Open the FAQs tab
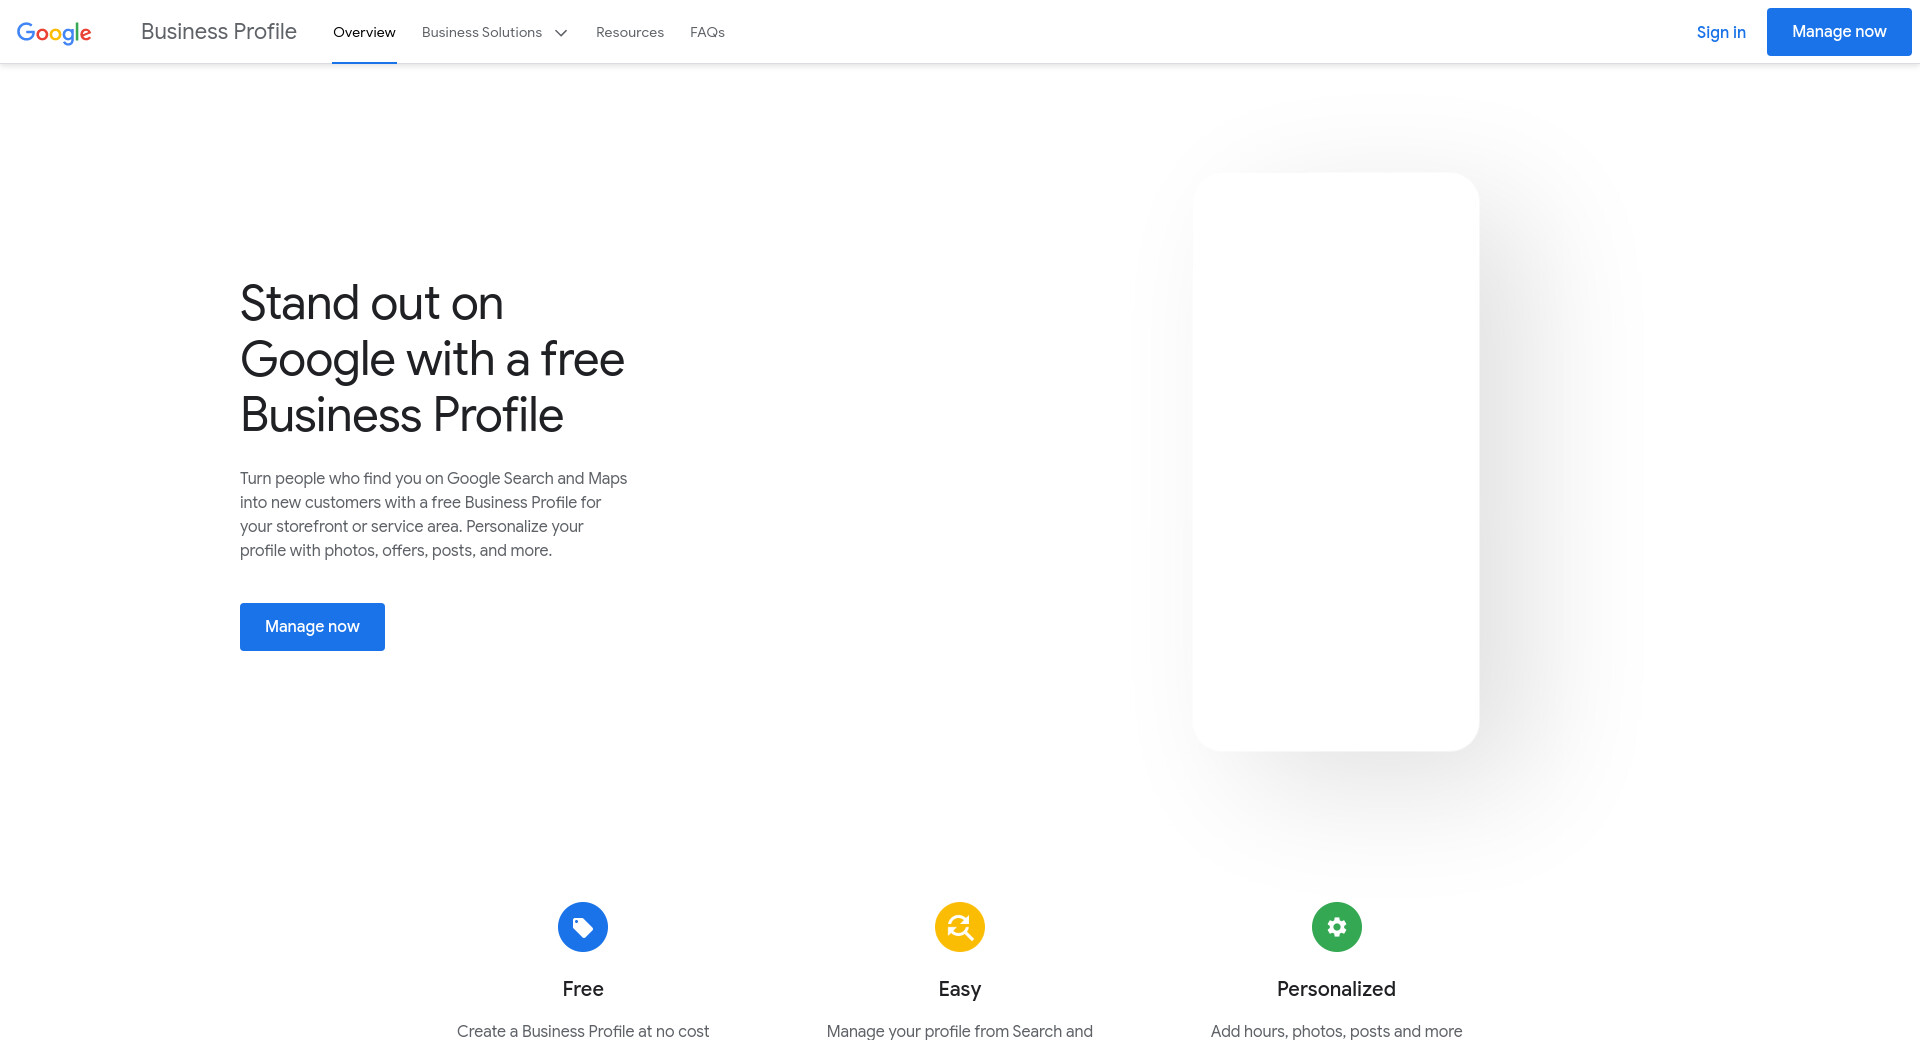The image size is (1920, 1040). click(x=707, y=32)
